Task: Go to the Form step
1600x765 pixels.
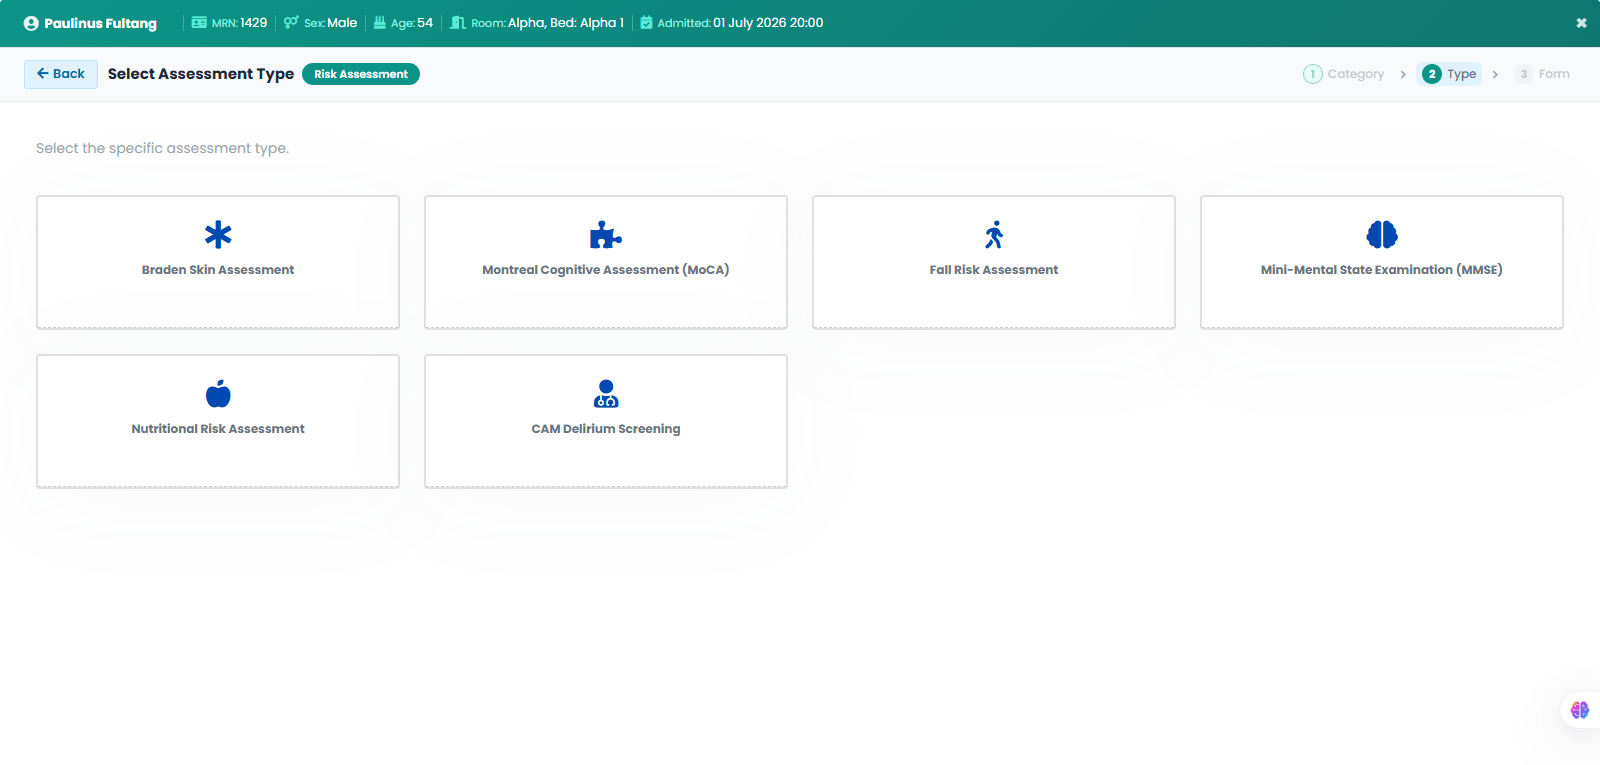Action: (1542, 74)
